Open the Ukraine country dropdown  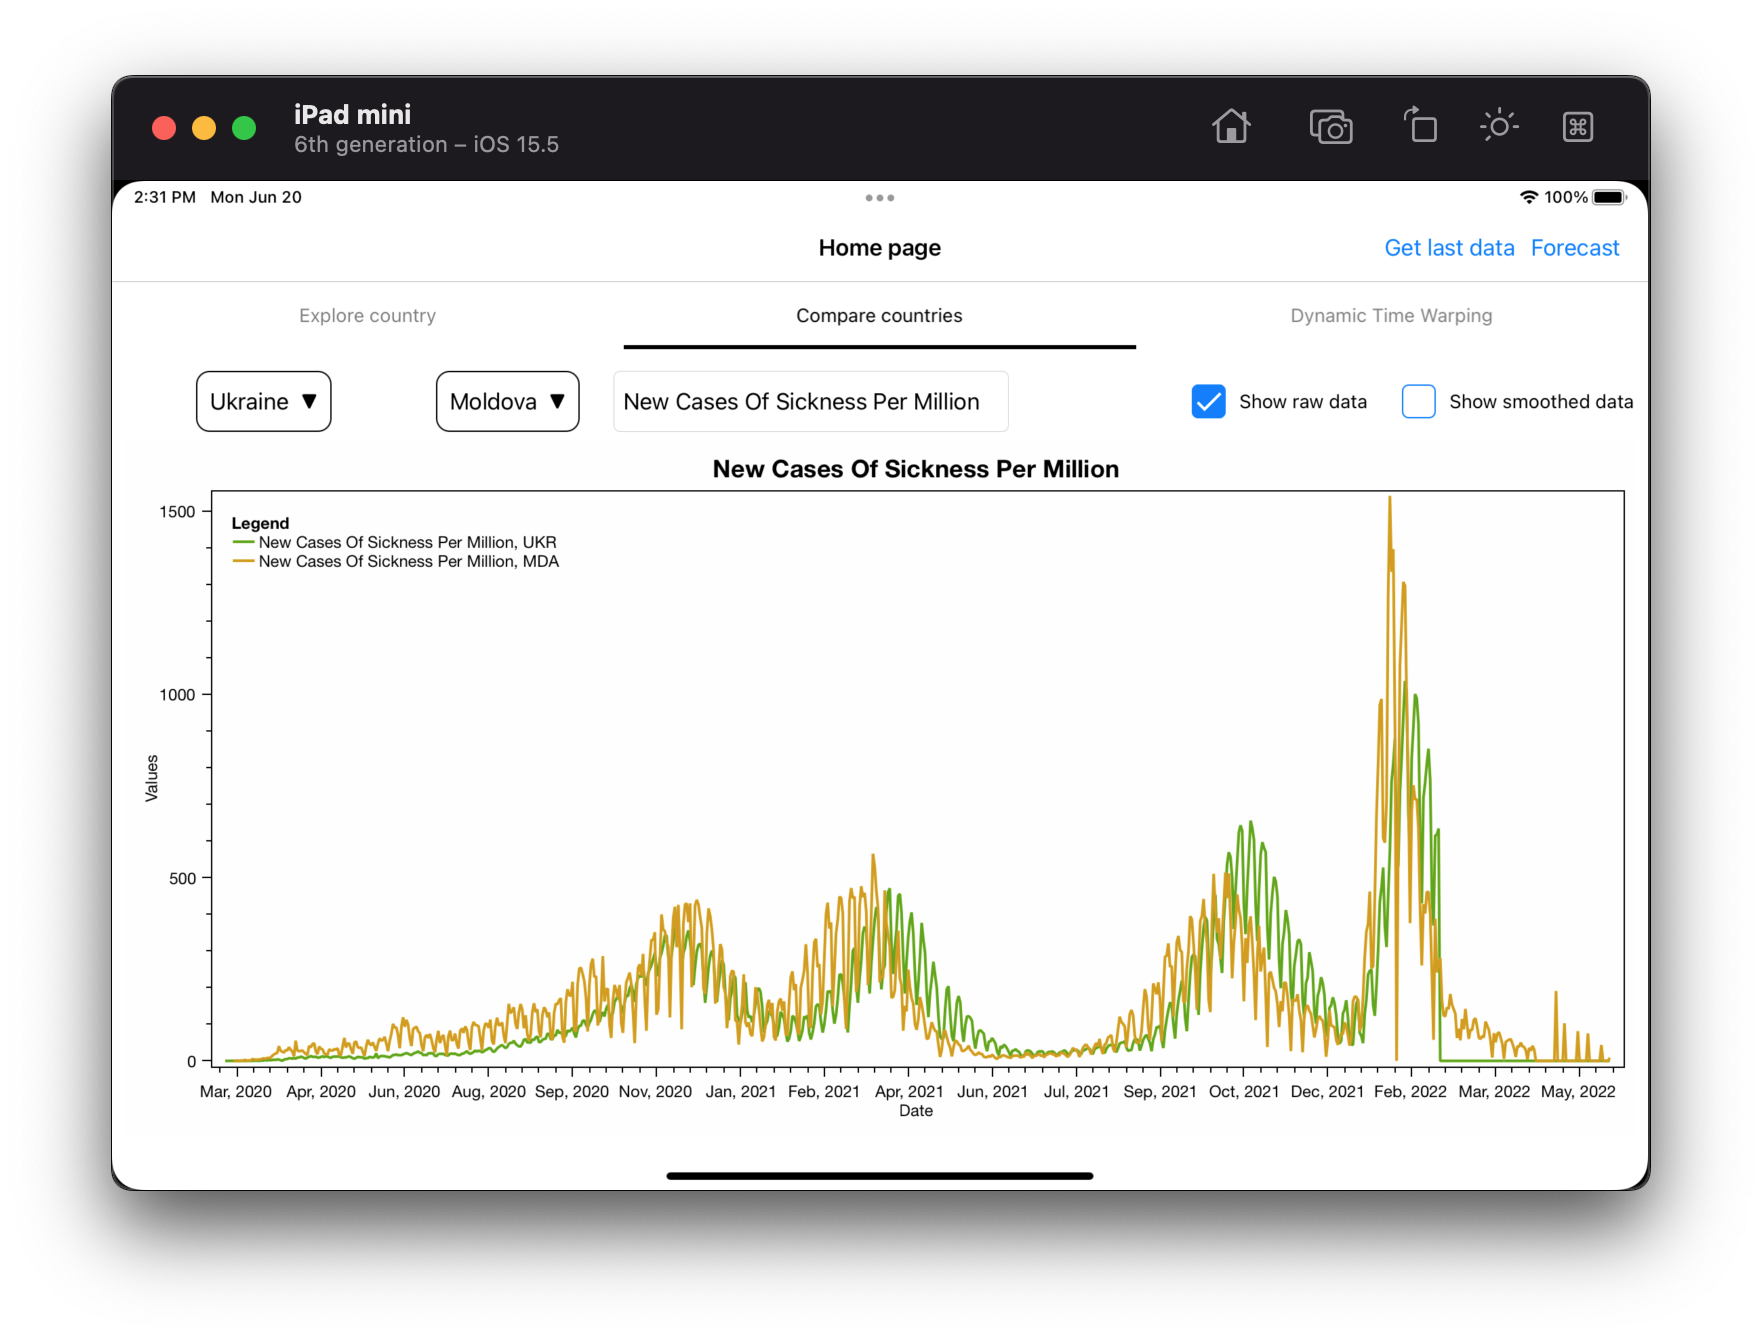point(264,402)
